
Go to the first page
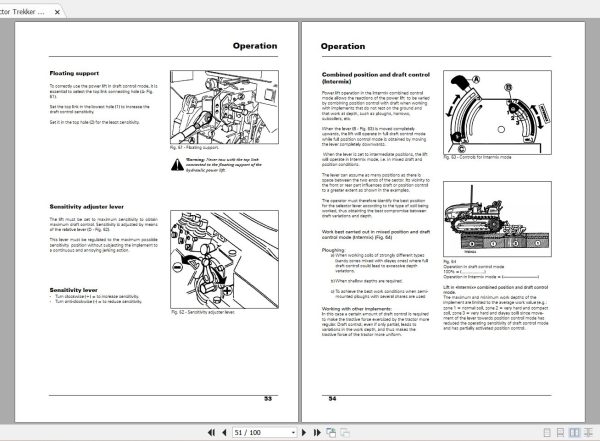[x=211, y=433]
